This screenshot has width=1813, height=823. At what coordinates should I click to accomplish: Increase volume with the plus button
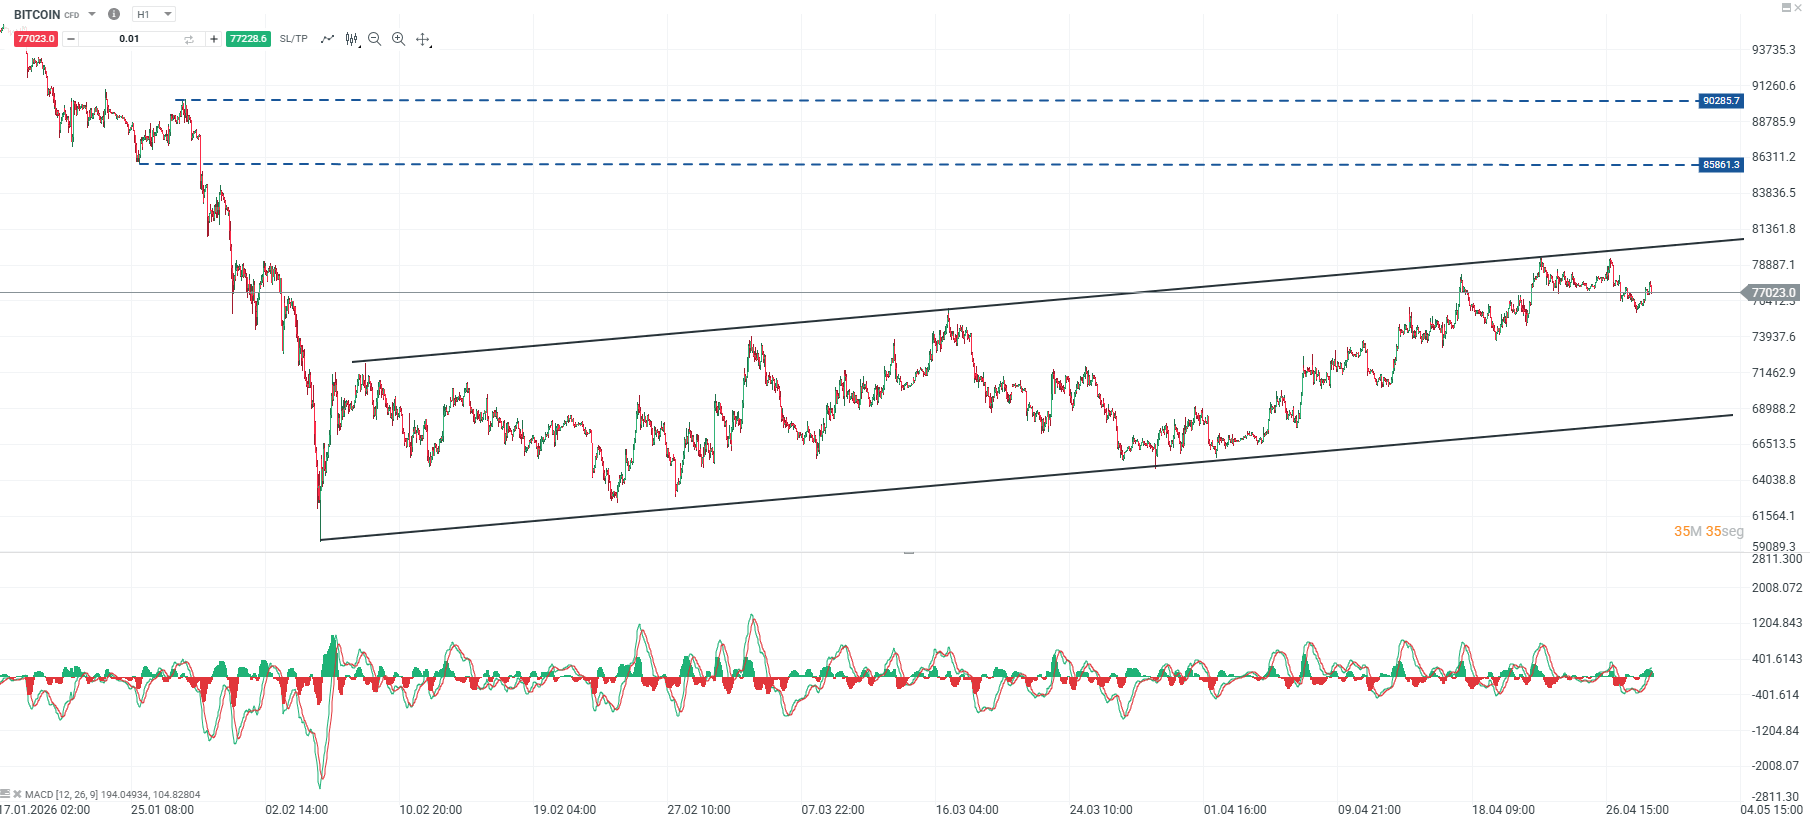coord(213,39)
